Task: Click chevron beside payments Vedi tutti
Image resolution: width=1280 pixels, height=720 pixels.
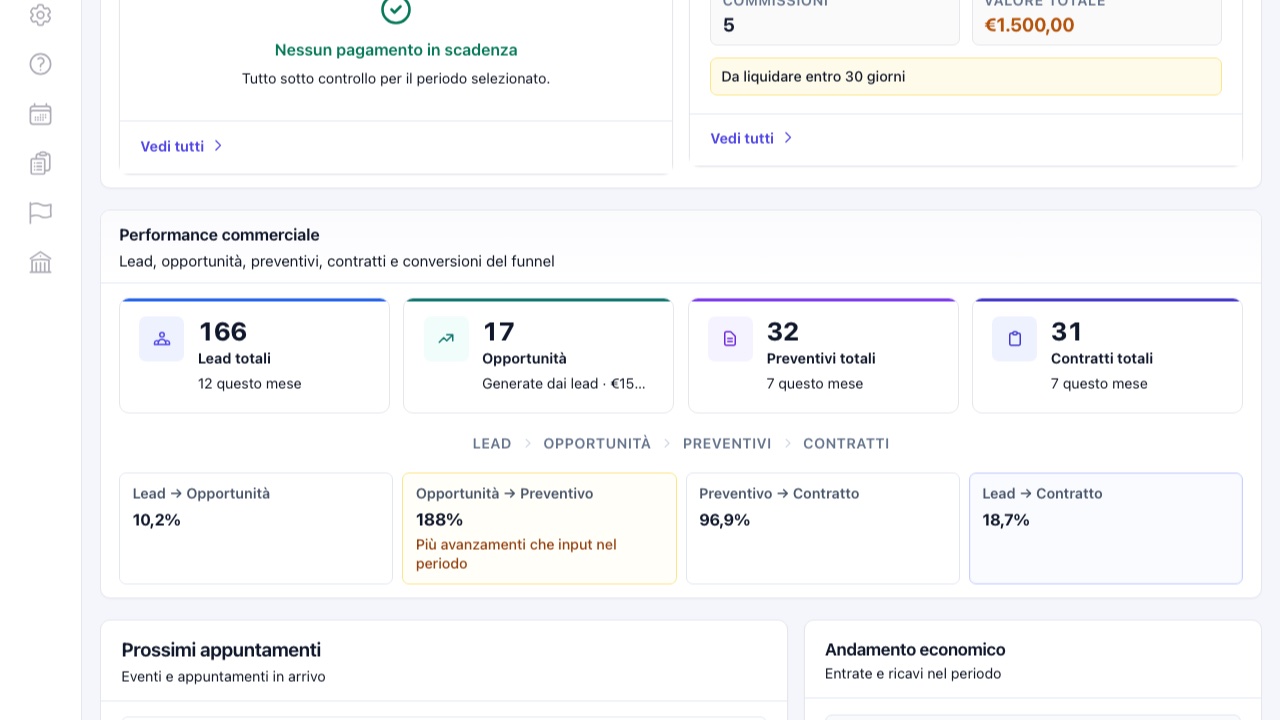Action: pyautogui.click(x=218, y=146)
